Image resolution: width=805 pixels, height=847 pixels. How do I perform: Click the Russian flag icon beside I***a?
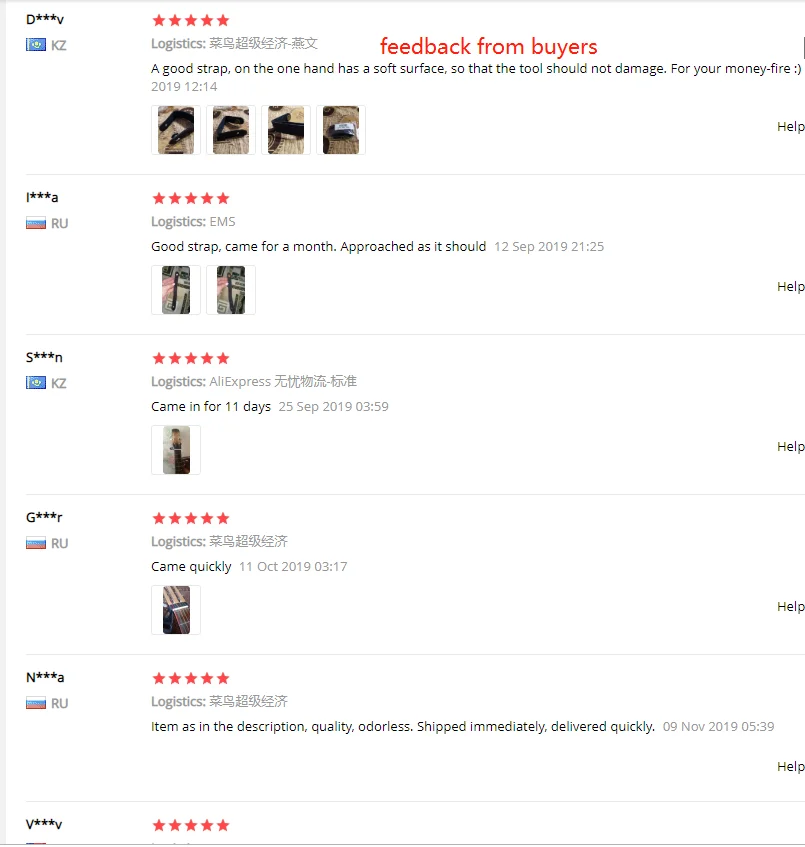pyautogui.click(x=36, y=223)
